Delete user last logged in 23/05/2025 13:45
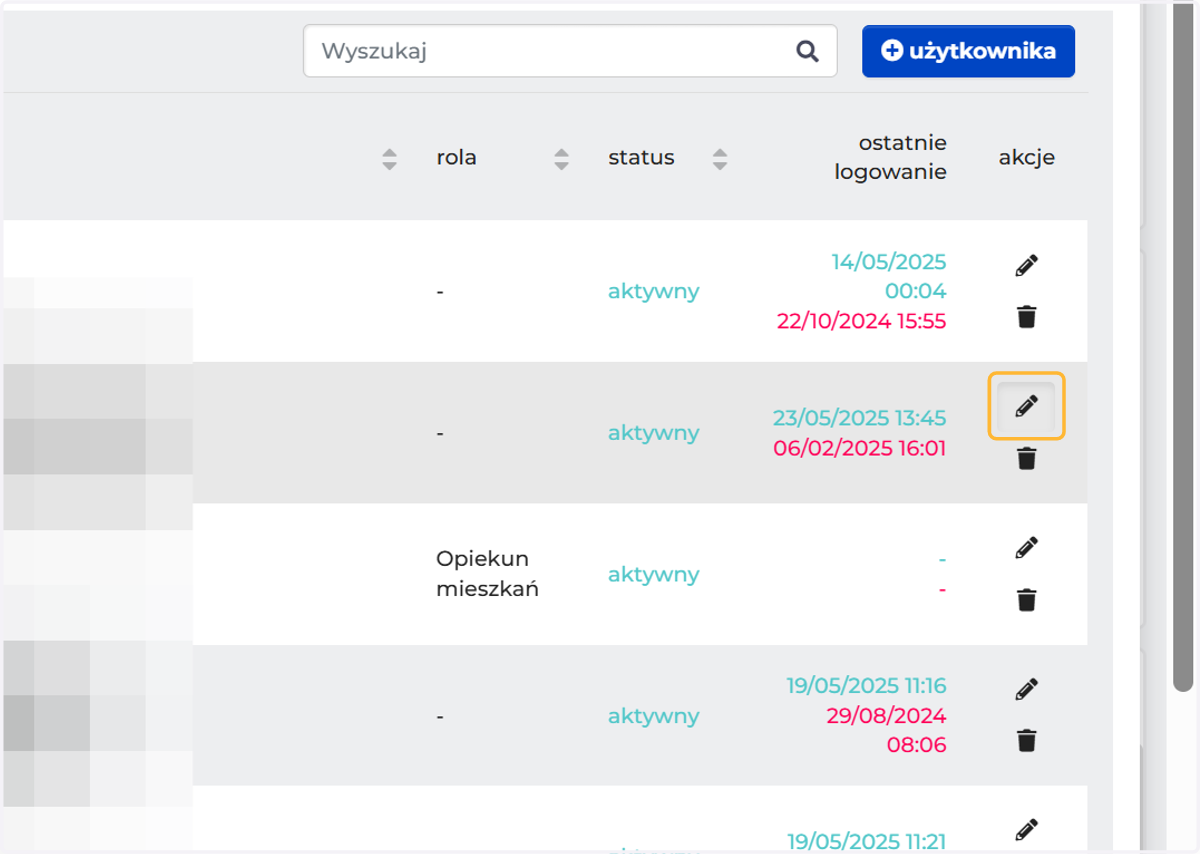Viewport: 1200px width, 854px height. coord(1026,459)
